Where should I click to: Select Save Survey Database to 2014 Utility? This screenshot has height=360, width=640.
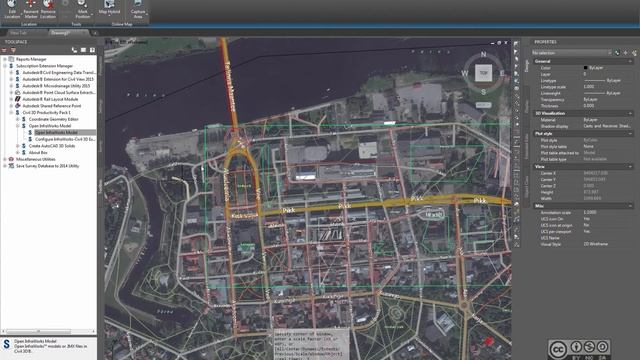pyautogui.click(x=47, y=166)
